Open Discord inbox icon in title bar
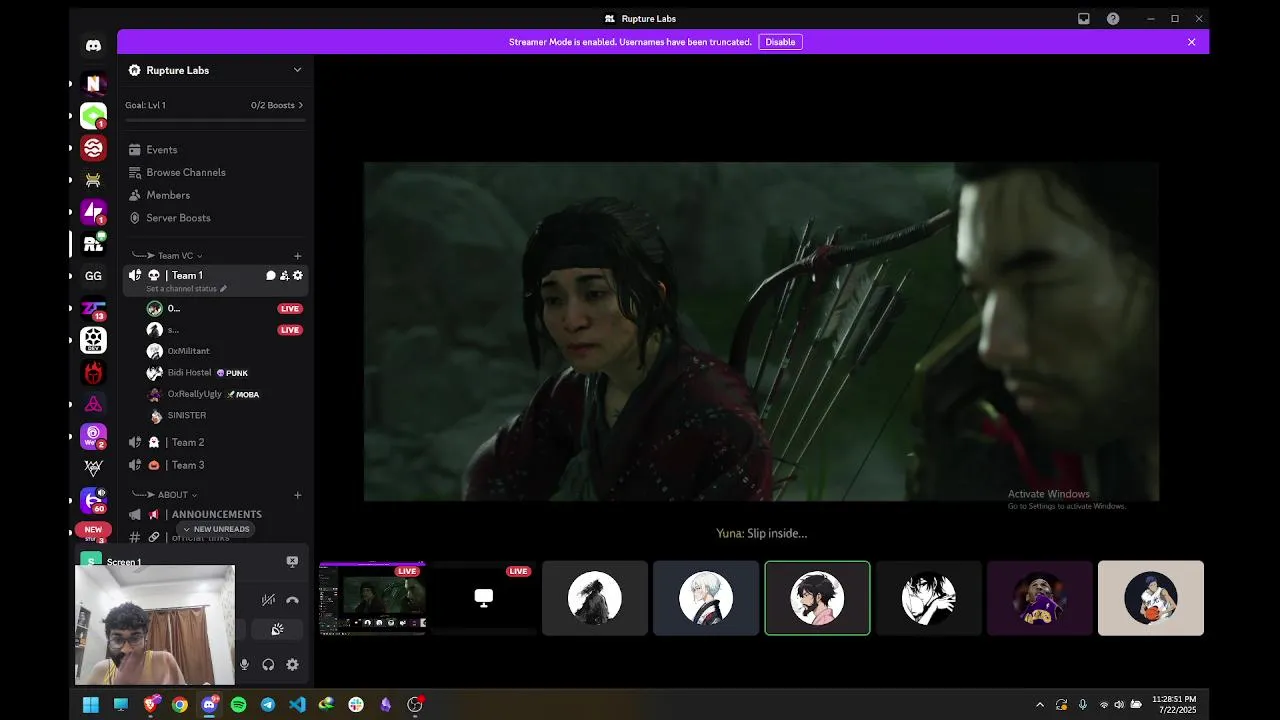 (1083, 18)
